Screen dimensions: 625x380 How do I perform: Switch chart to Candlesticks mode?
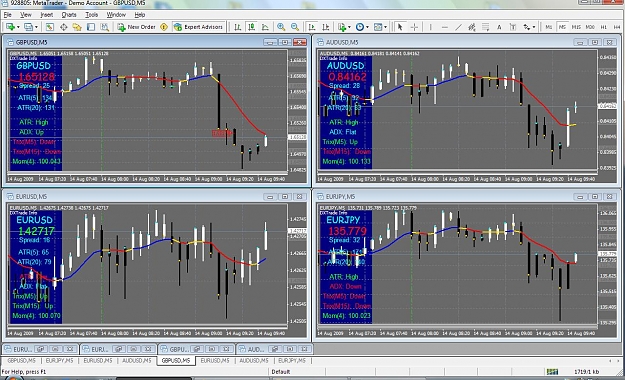click(x=252, y=27)
